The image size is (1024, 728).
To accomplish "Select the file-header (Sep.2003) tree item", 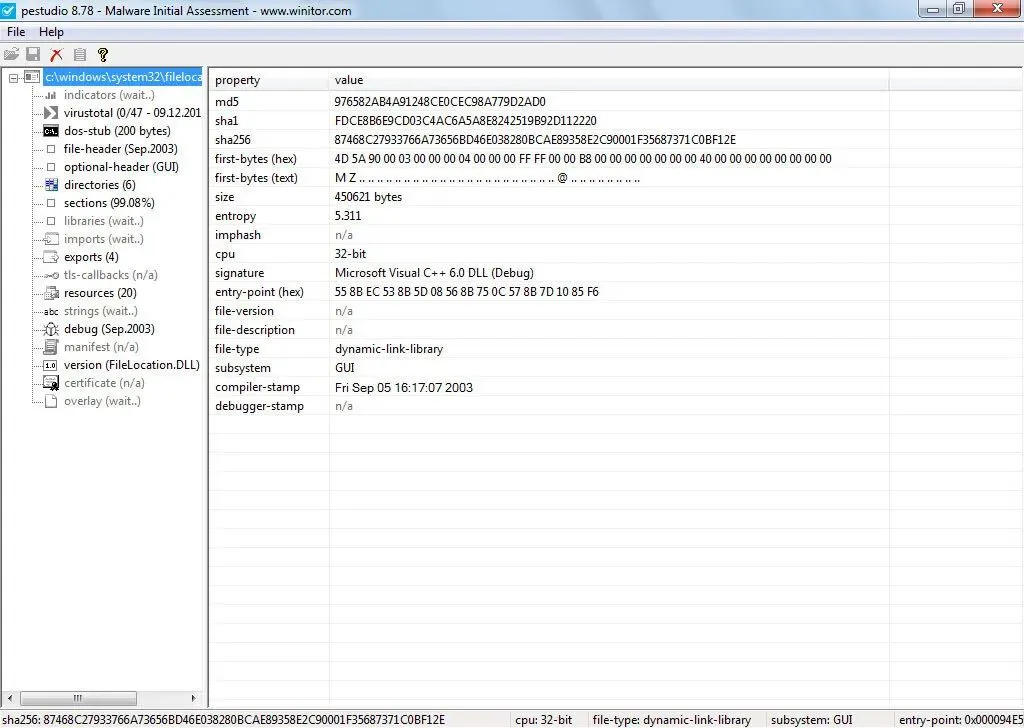I will 120,149.
